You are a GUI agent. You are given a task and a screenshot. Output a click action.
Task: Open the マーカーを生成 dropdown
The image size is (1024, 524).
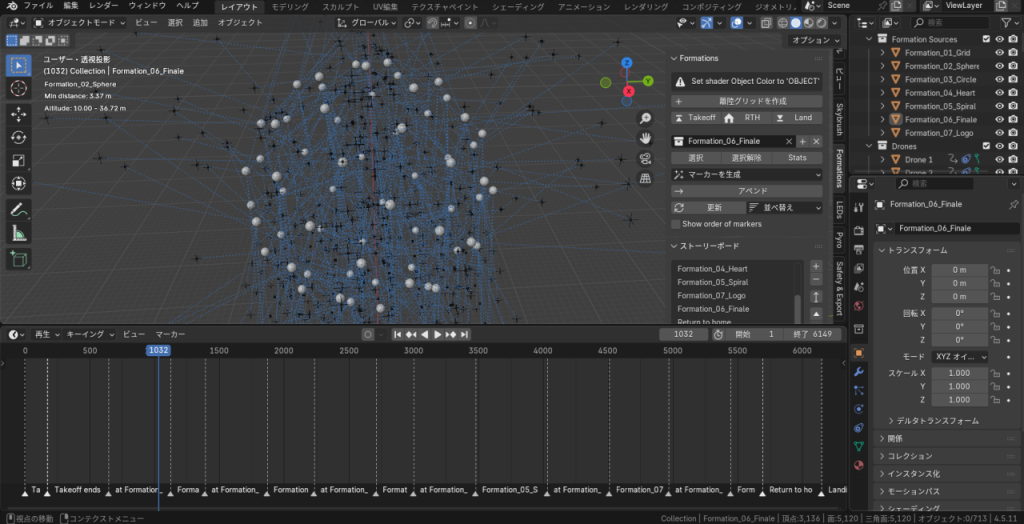pyautogui.click(x=746, y=175)
